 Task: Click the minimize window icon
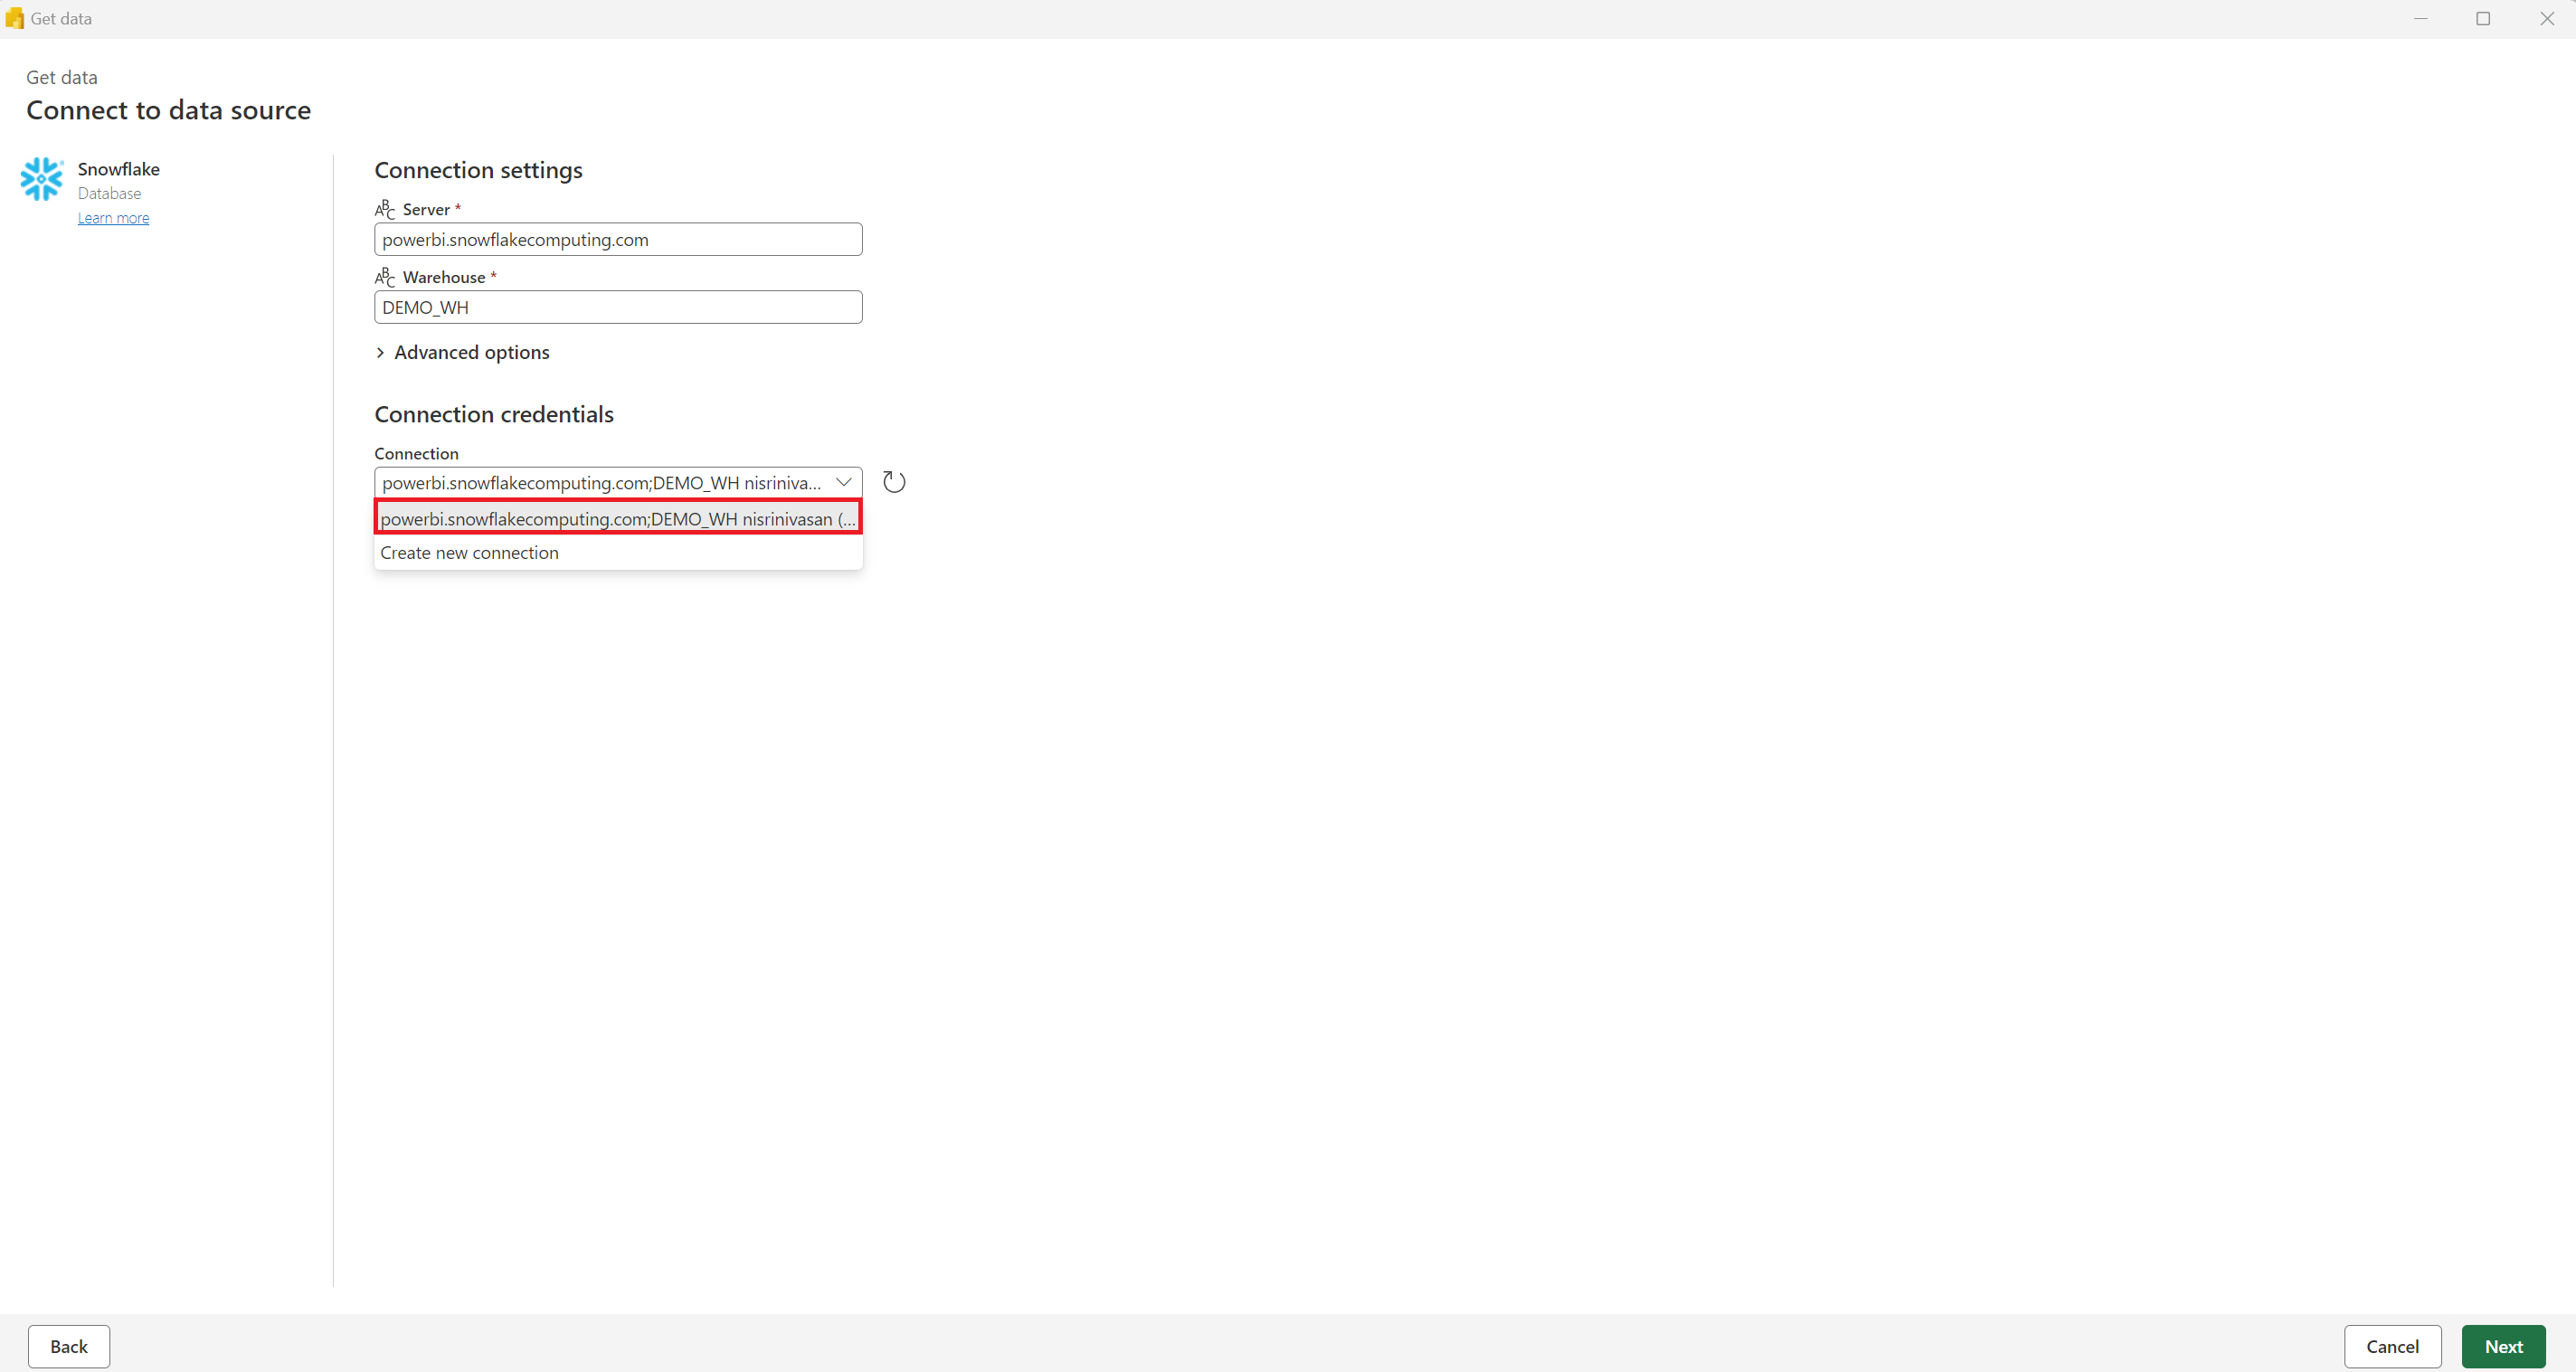[2421, 19]
